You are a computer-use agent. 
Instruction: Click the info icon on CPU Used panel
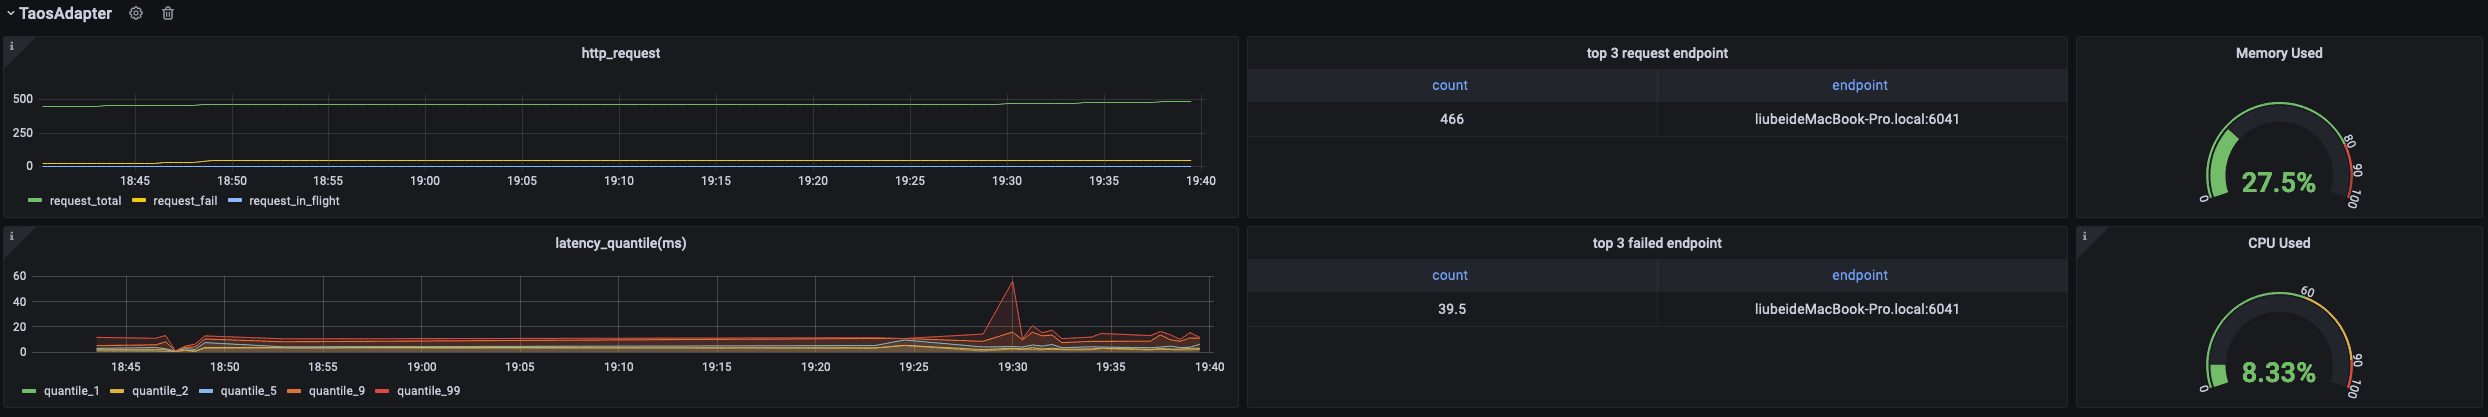click(x=2084, y=236)
